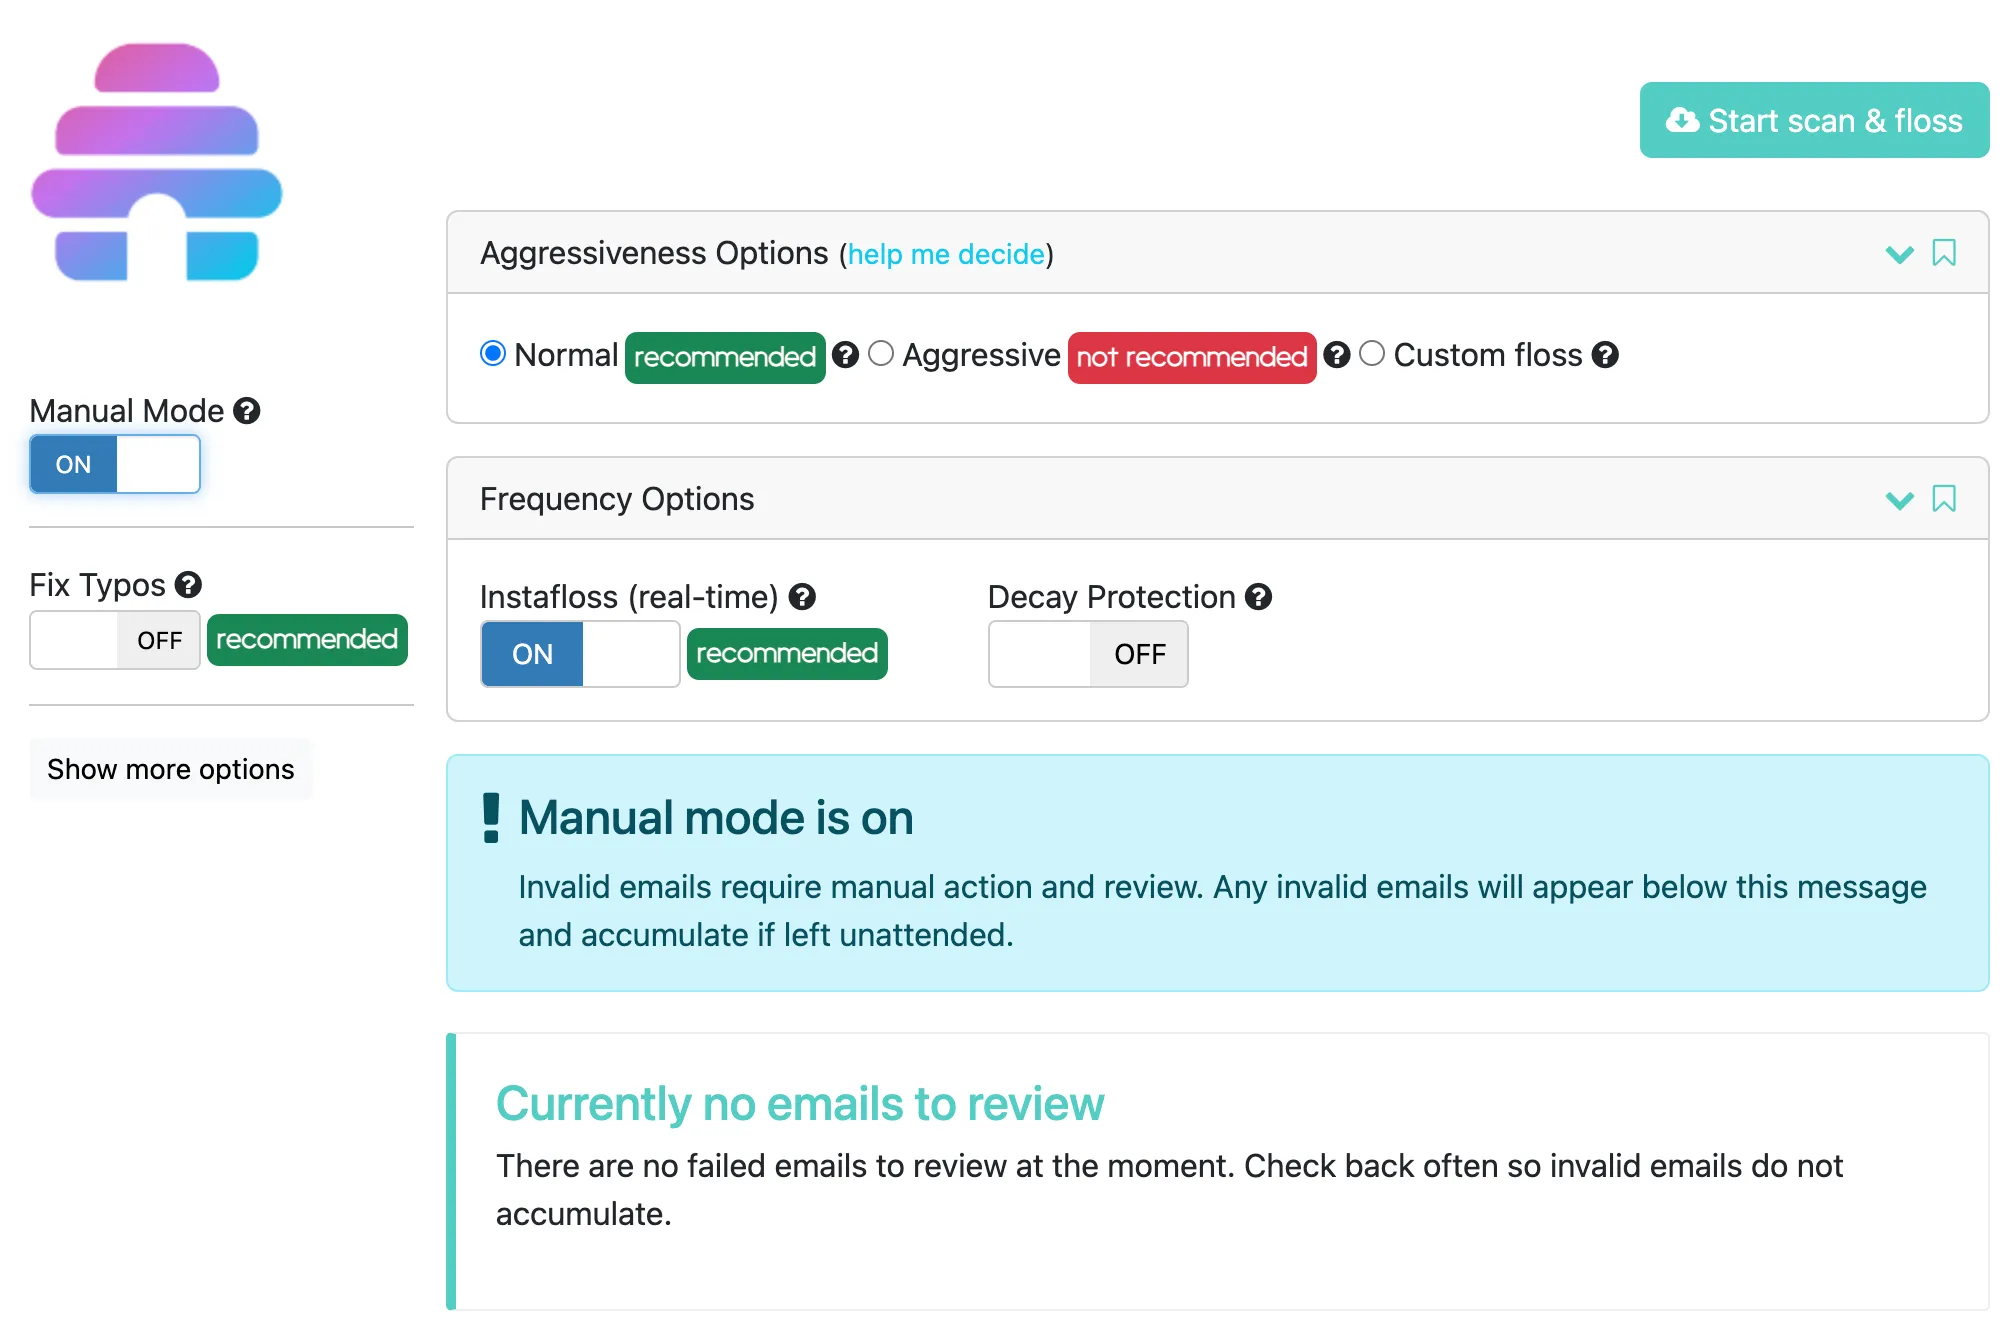Click the Currently no emails to review heading

pos(800,1104)
